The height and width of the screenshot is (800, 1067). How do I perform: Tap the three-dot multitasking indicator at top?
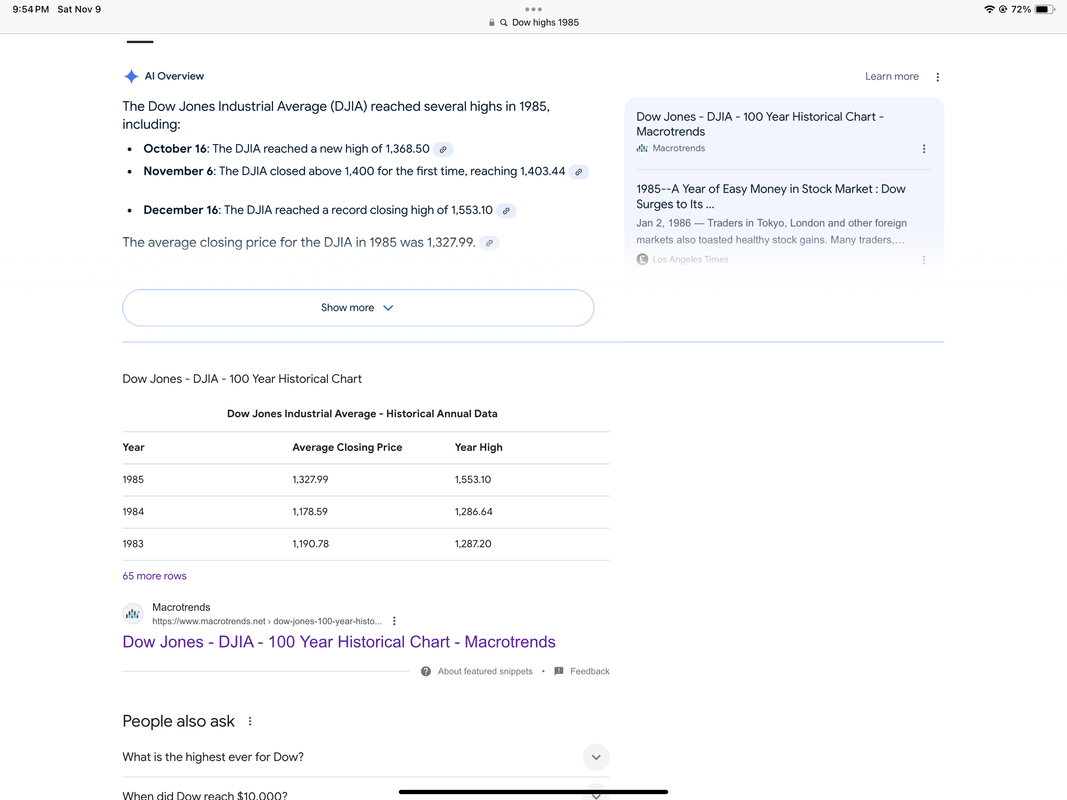(534, 10)
